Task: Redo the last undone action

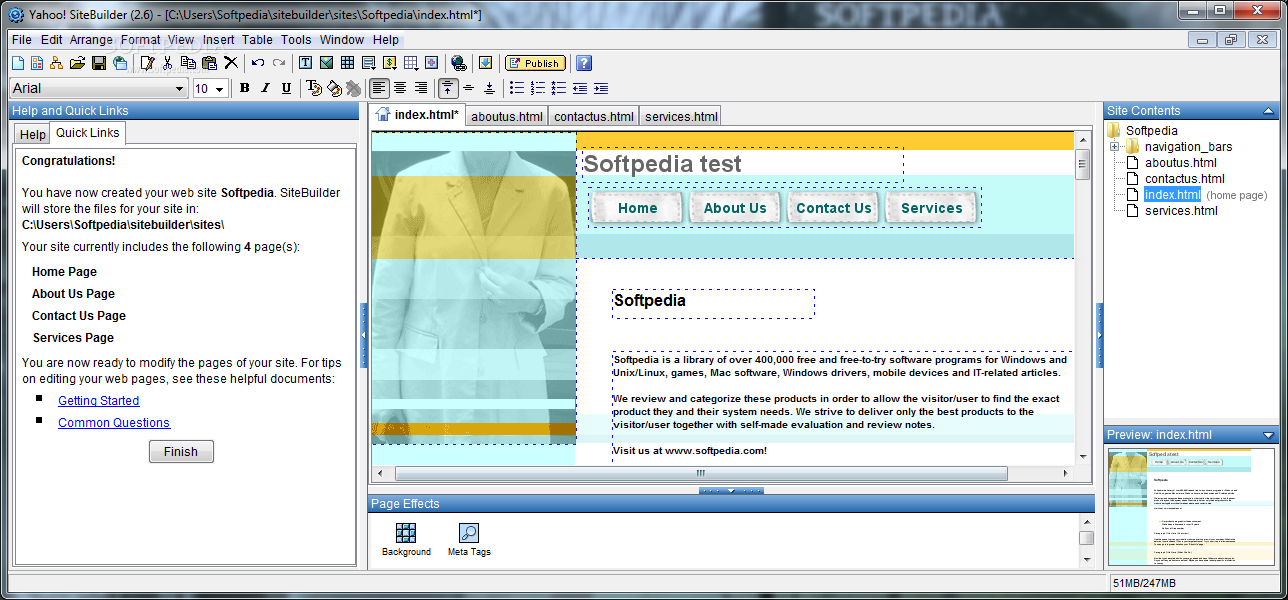Action: pos(279,63)
